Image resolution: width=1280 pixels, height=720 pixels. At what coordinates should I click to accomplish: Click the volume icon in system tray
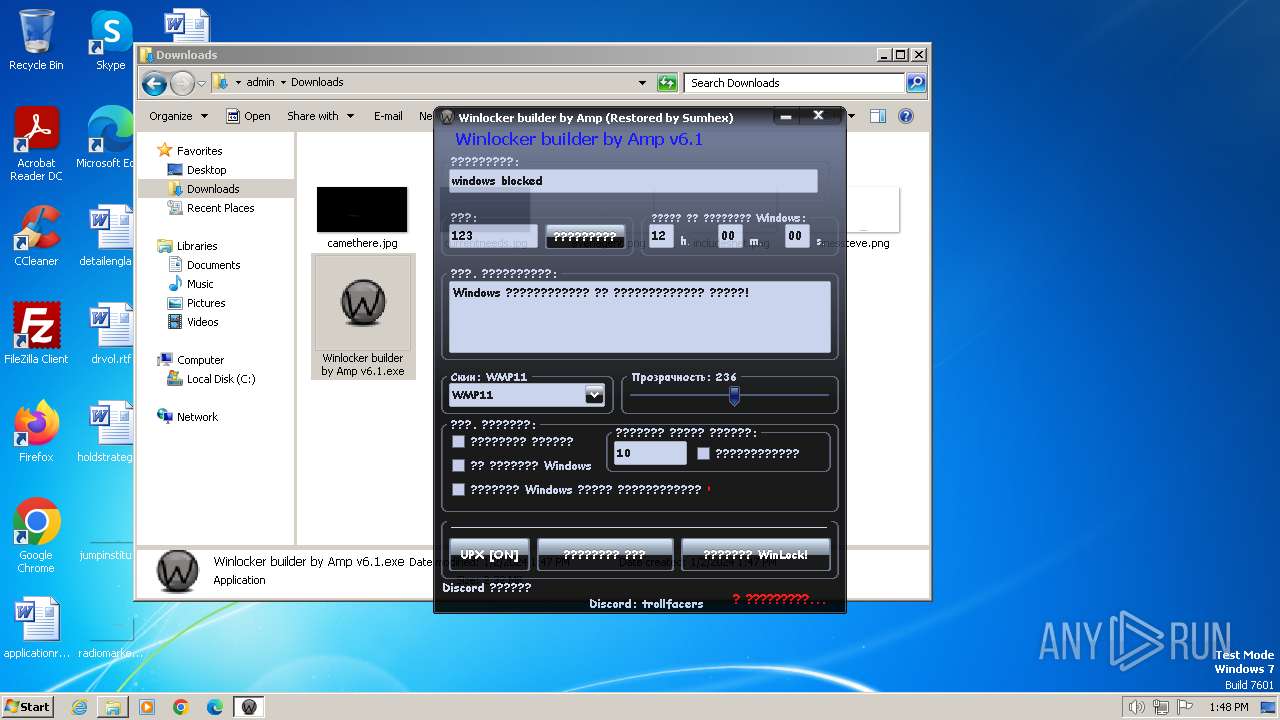coord(1136,707)
